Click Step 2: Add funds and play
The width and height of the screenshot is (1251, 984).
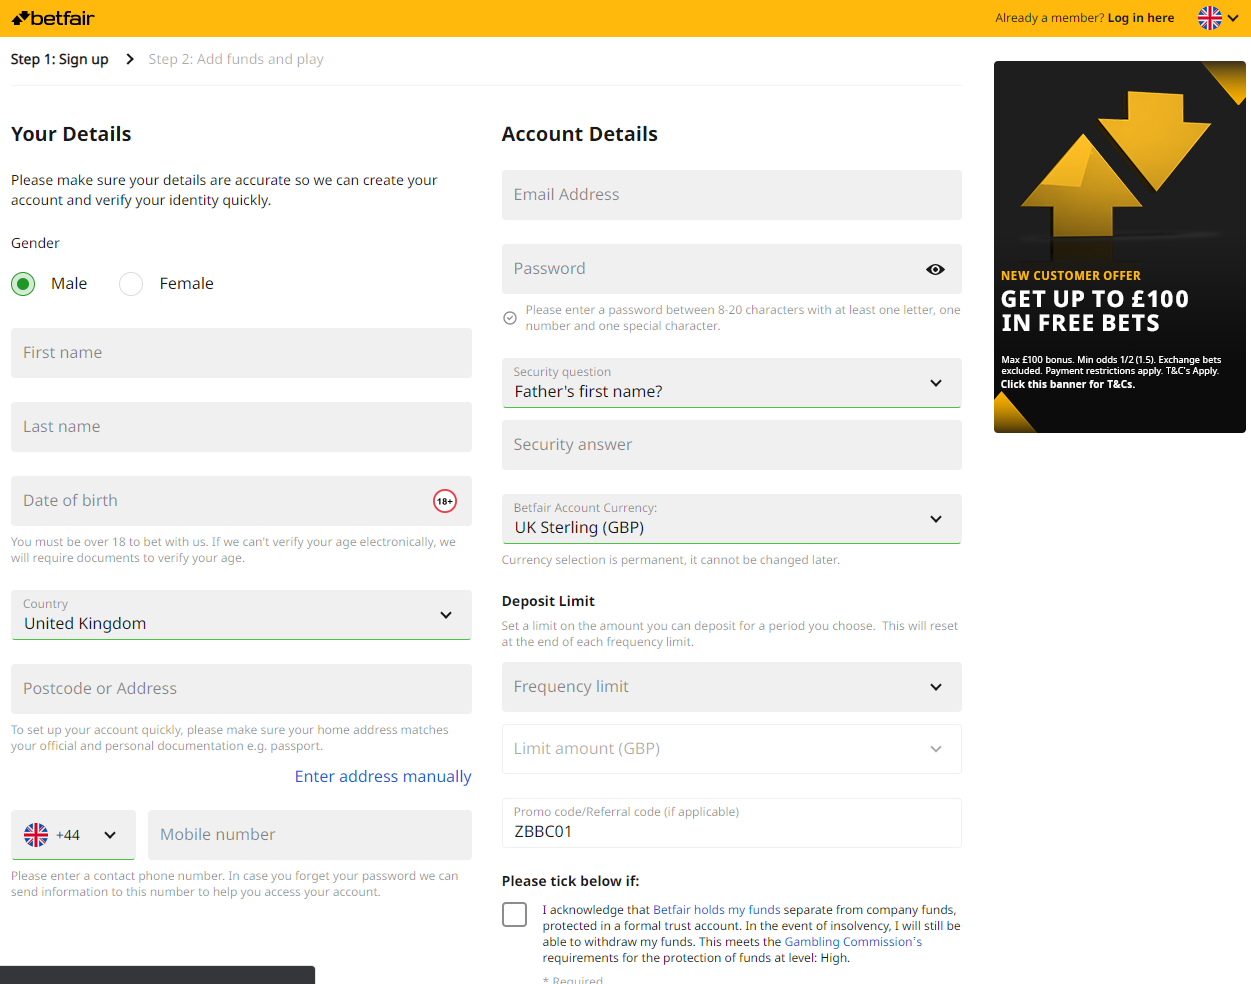pos(236,59)
